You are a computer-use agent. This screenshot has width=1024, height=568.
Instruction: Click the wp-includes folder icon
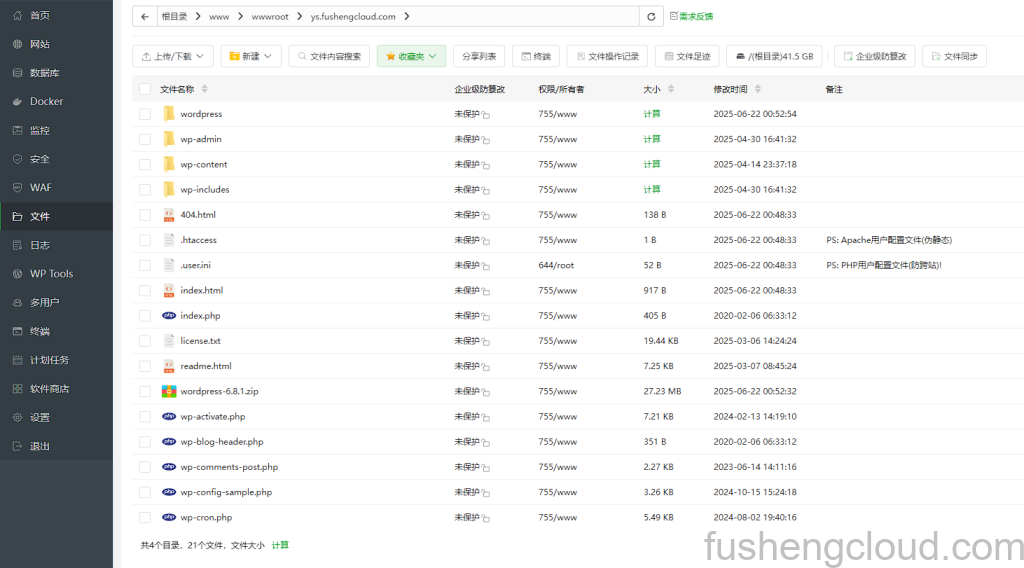tap(168, 189)
